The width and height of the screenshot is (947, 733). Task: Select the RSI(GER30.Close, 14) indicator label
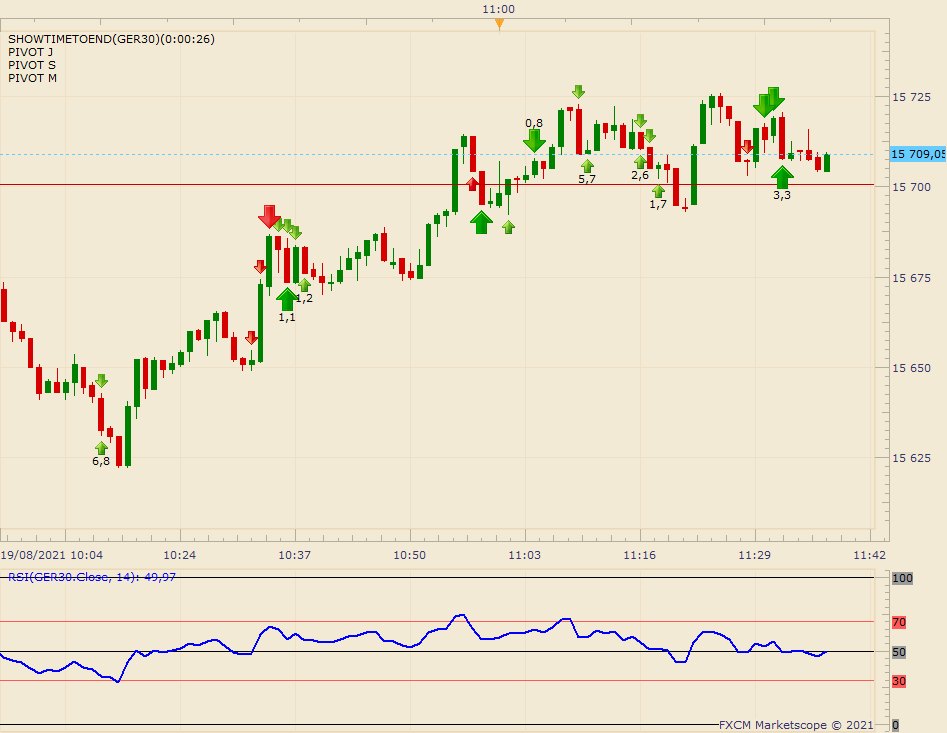coord(92,577)
